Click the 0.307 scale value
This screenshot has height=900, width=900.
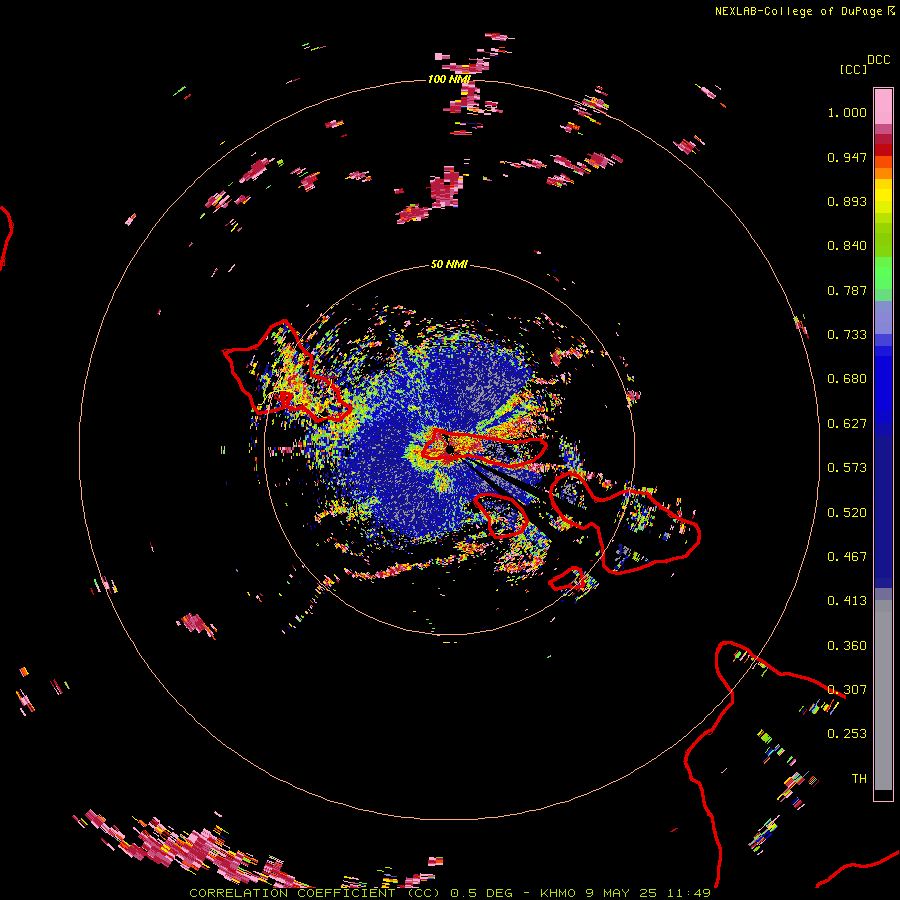(x=847, y=690)
